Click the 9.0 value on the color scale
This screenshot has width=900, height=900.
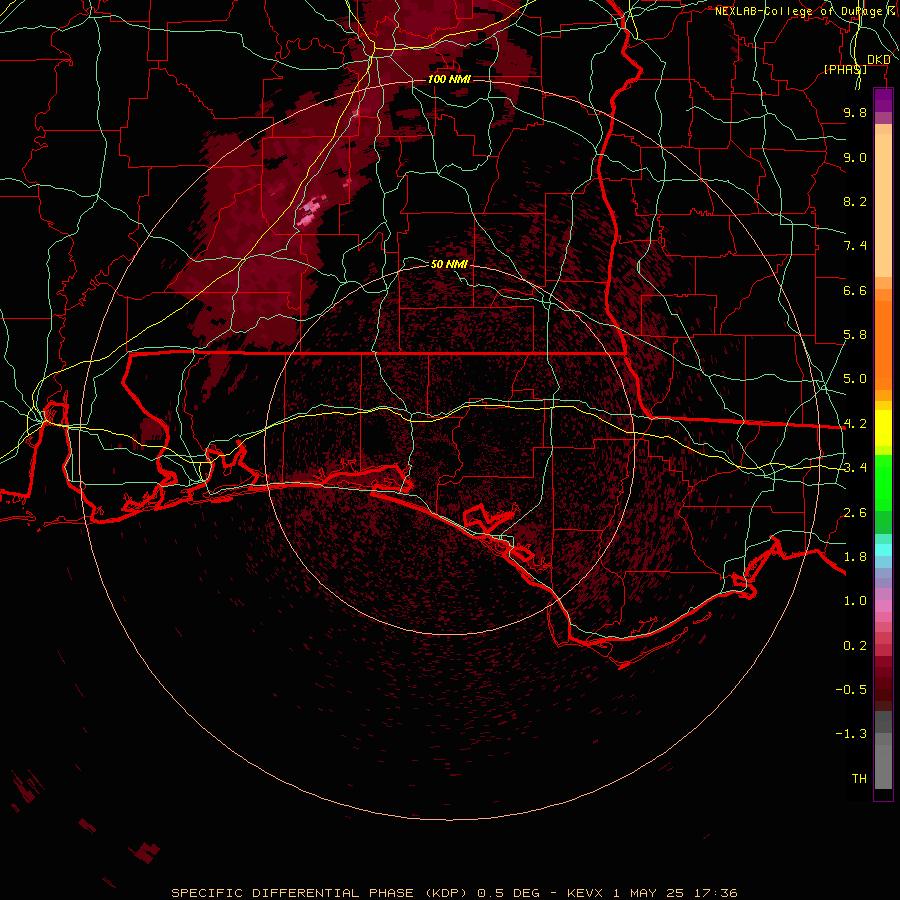(855, 157)
